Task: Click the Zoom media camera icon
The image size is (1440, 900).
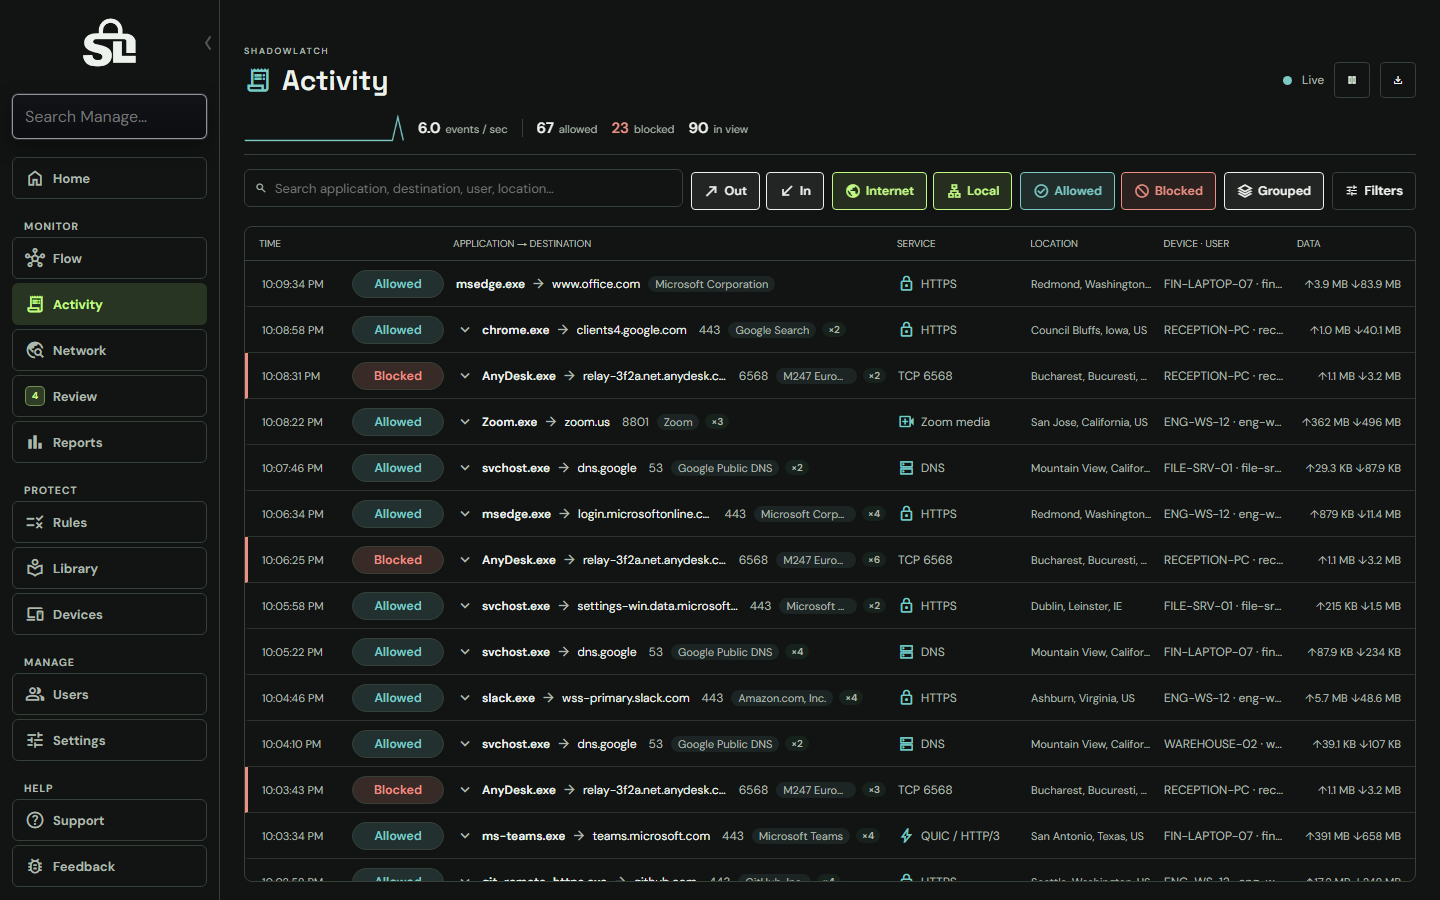Action: pos(906,422)
